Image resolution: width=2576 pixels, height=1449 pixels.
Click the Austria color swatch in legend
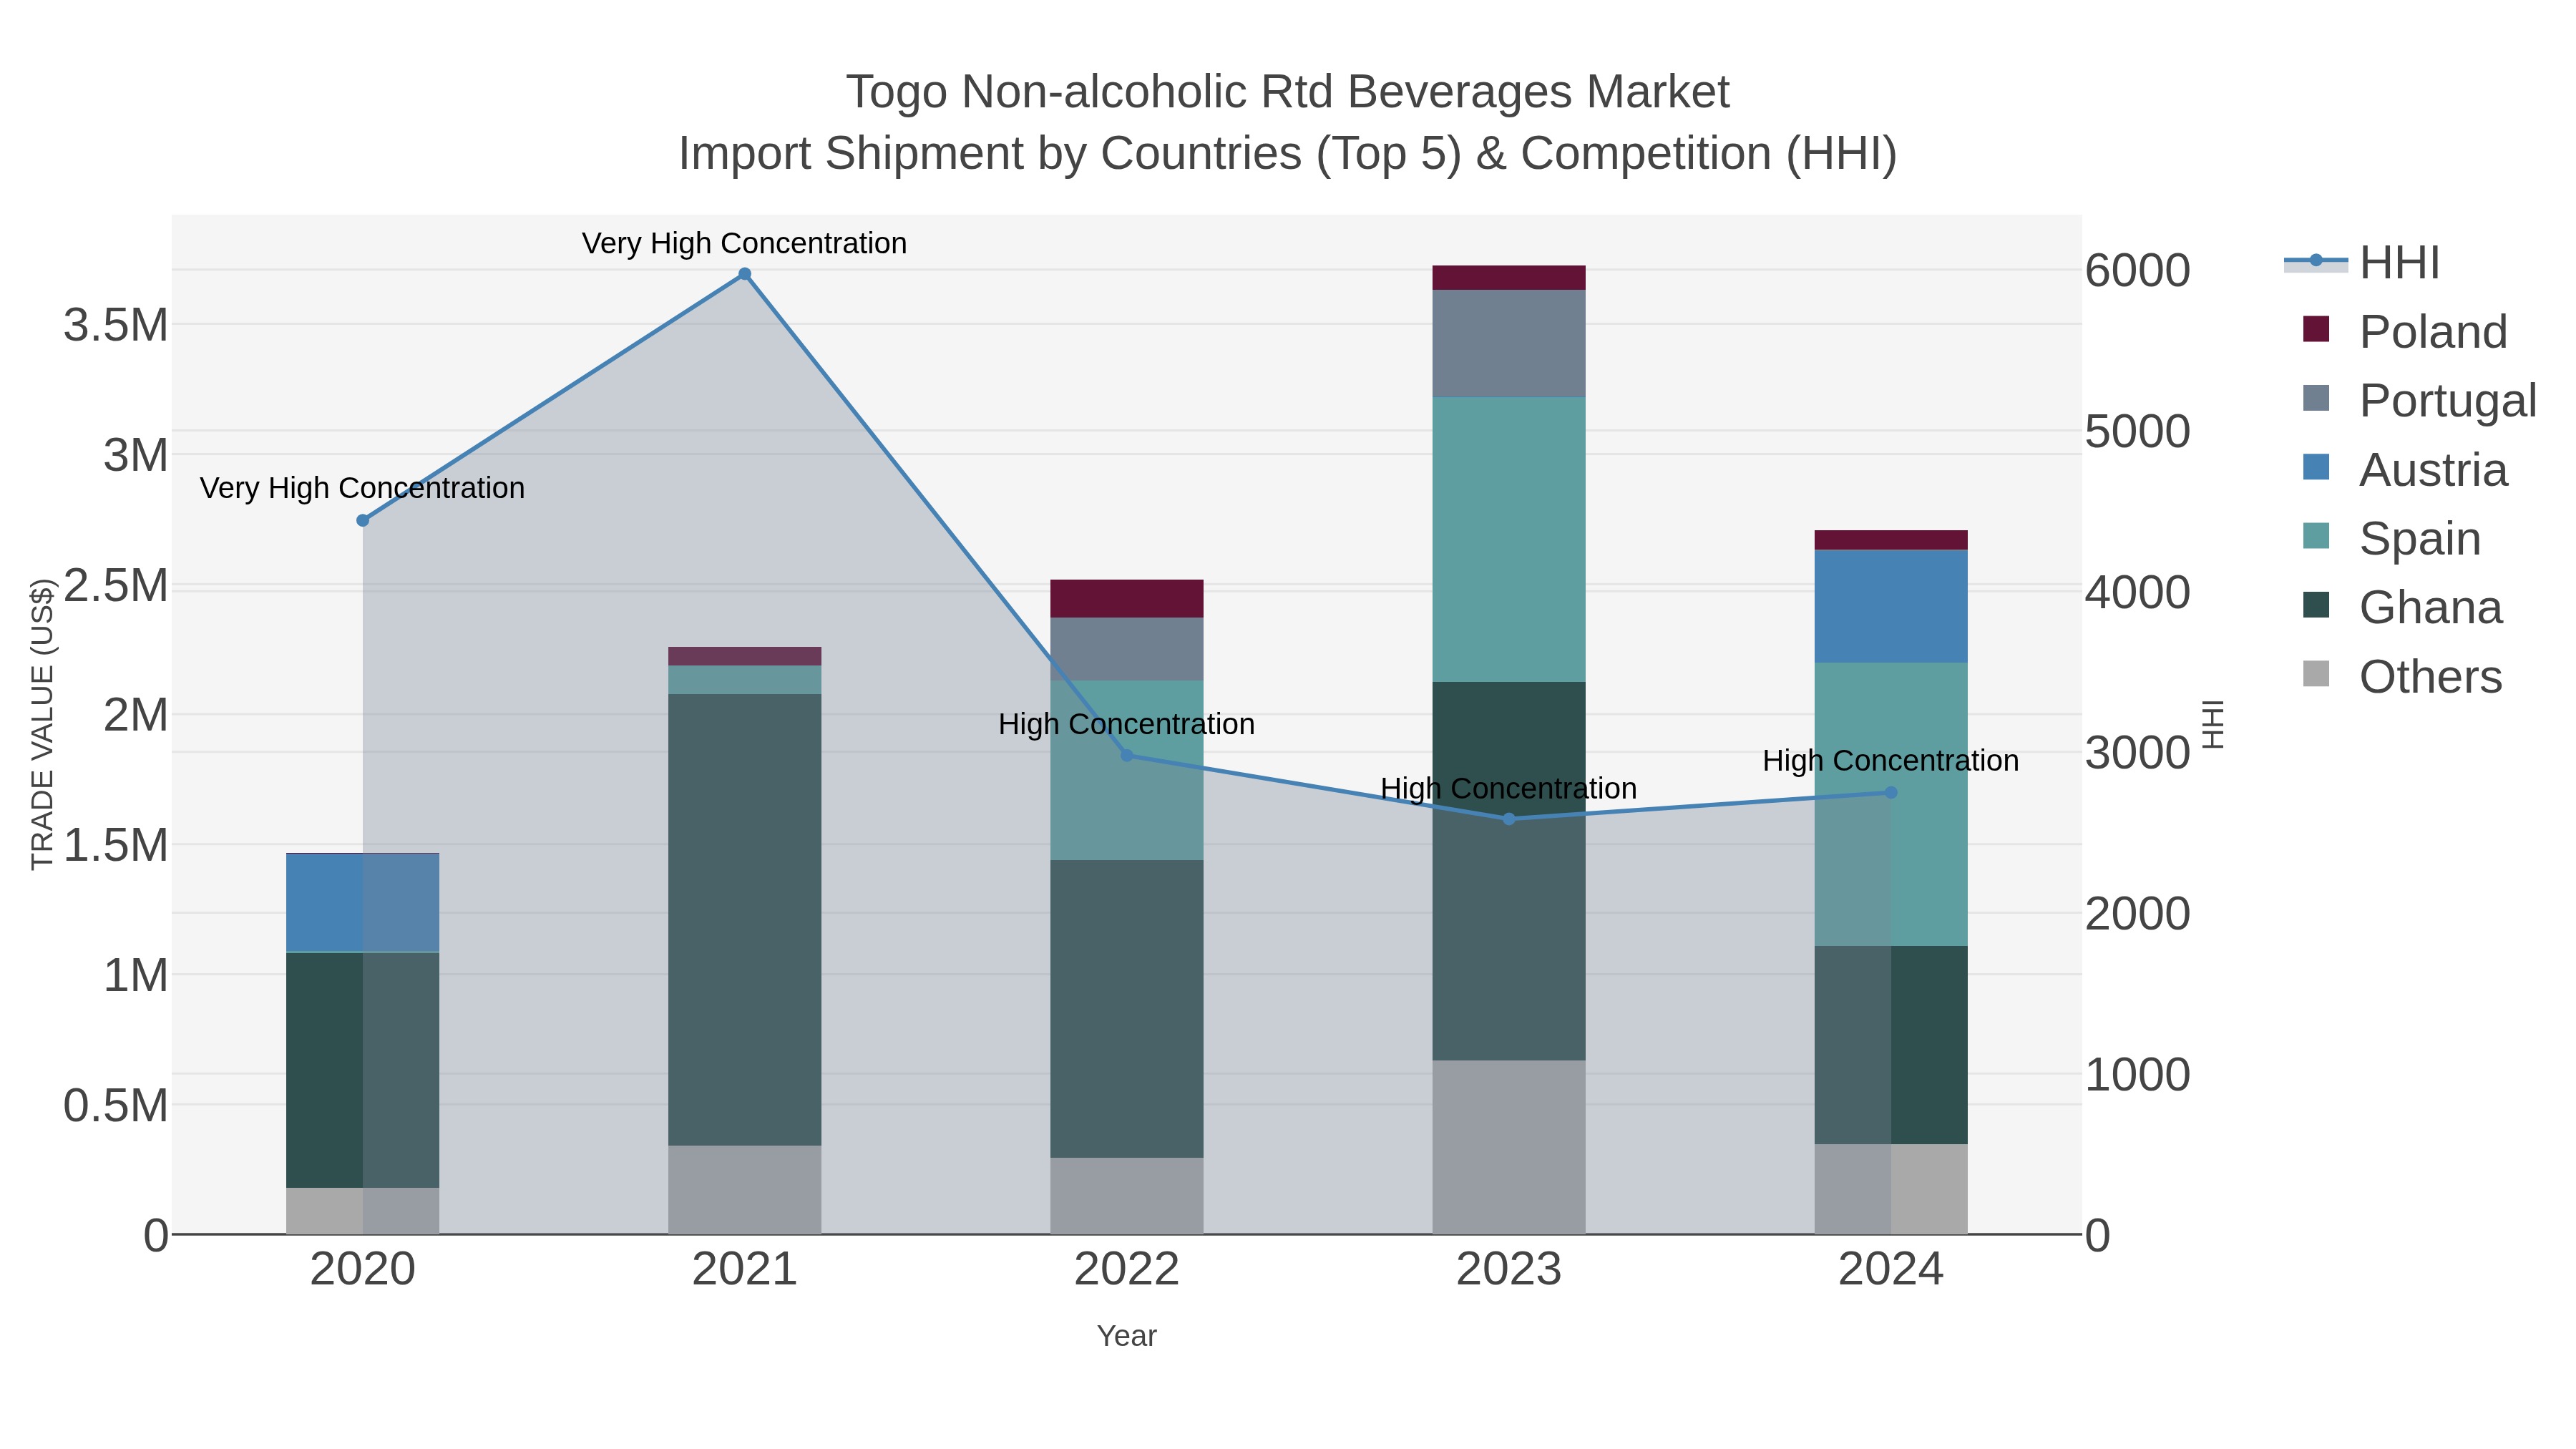(2316, 467)
